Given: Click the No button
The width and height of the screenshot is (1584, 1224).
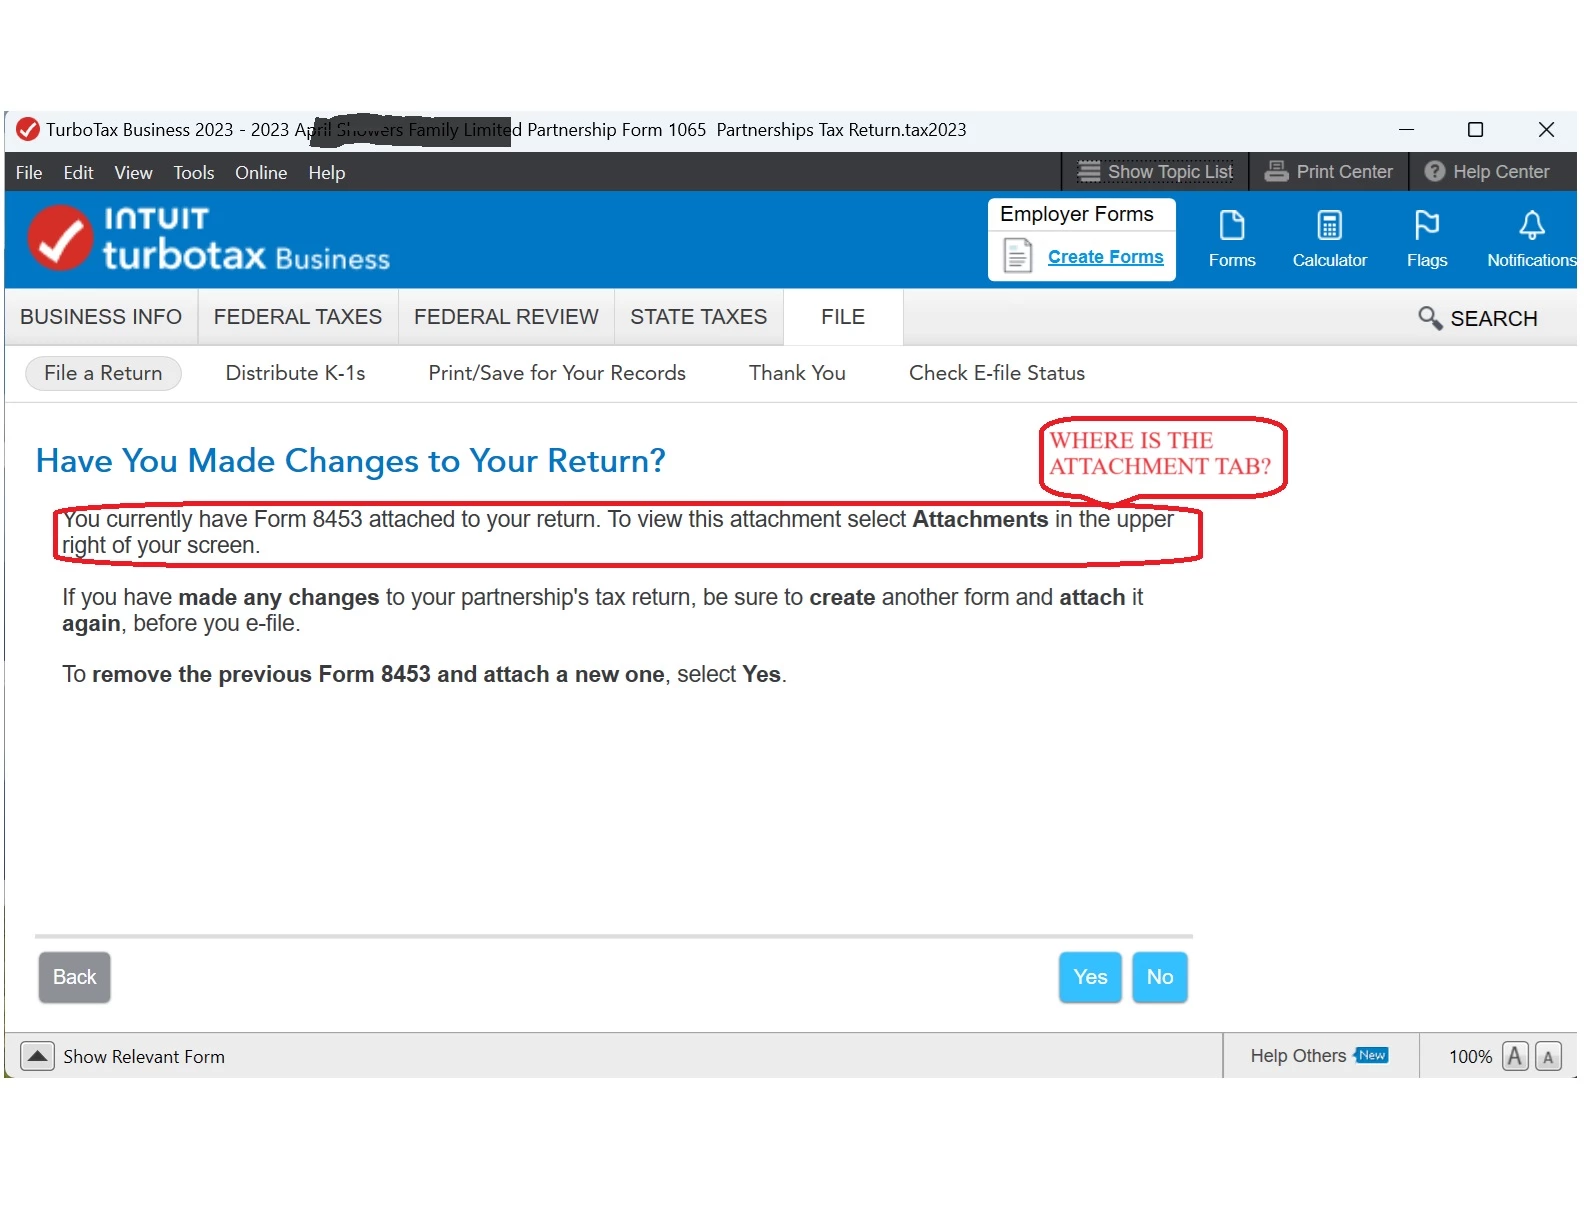Looking at the screenshot, I should tap(1160, 977).
